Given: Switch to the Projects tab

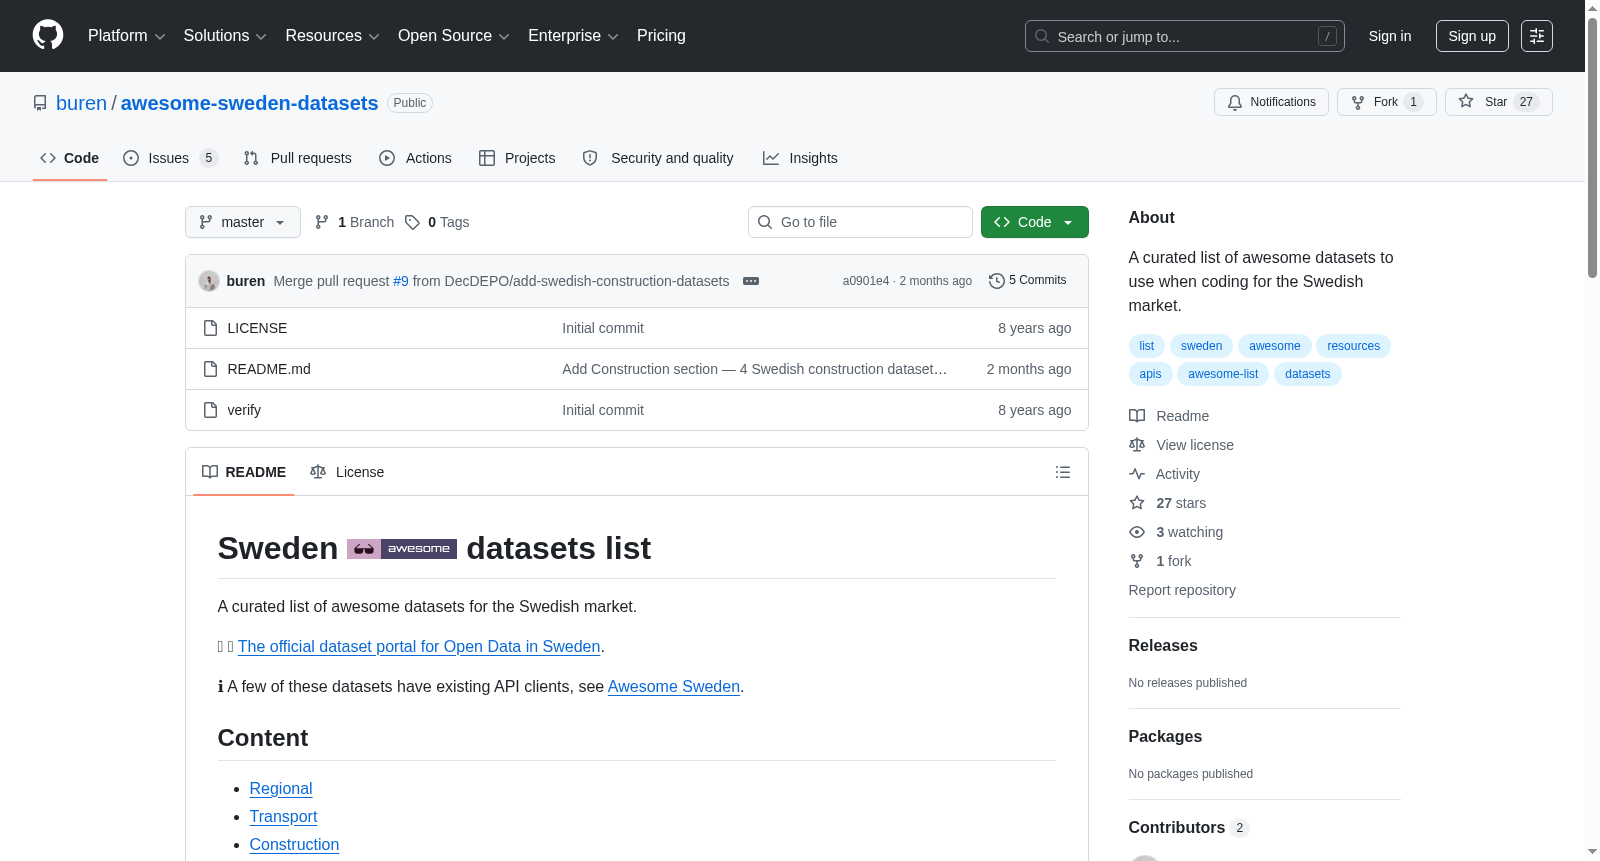Looking at the screenshot, I should (517, 158).
